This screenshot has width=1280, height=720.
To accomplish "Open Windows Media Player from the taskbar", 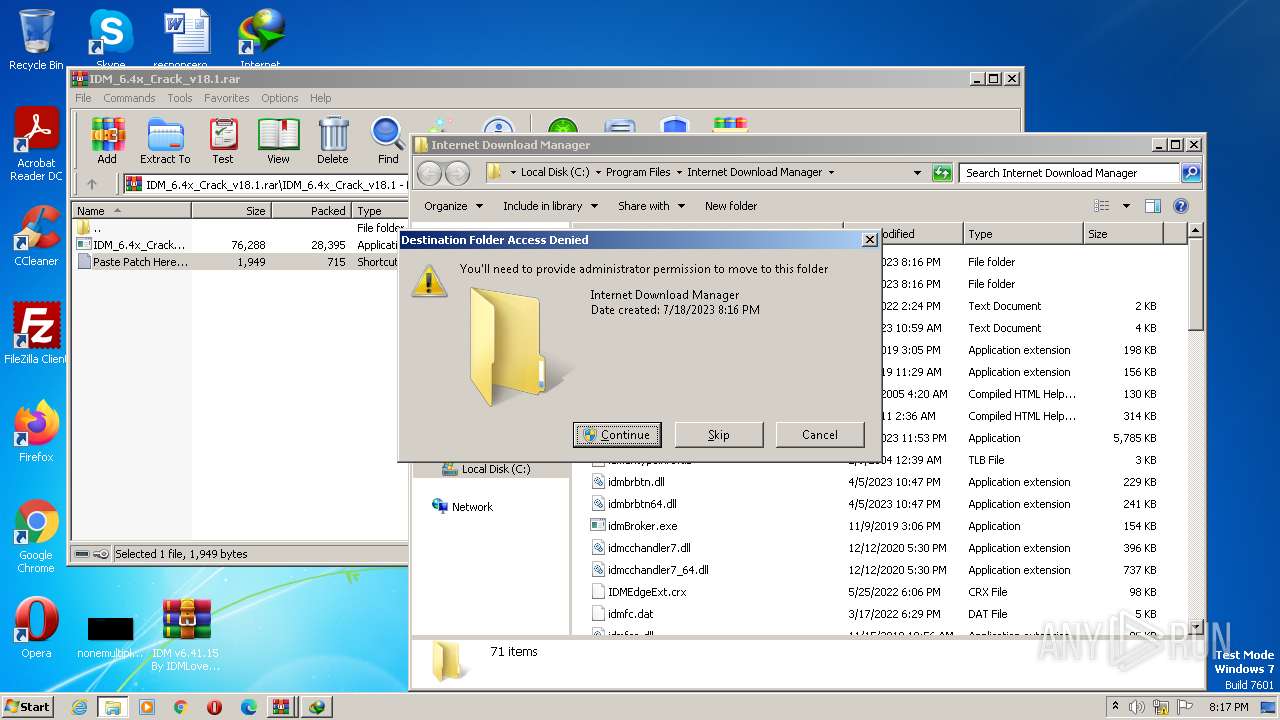I will click(x=147, y=707).
